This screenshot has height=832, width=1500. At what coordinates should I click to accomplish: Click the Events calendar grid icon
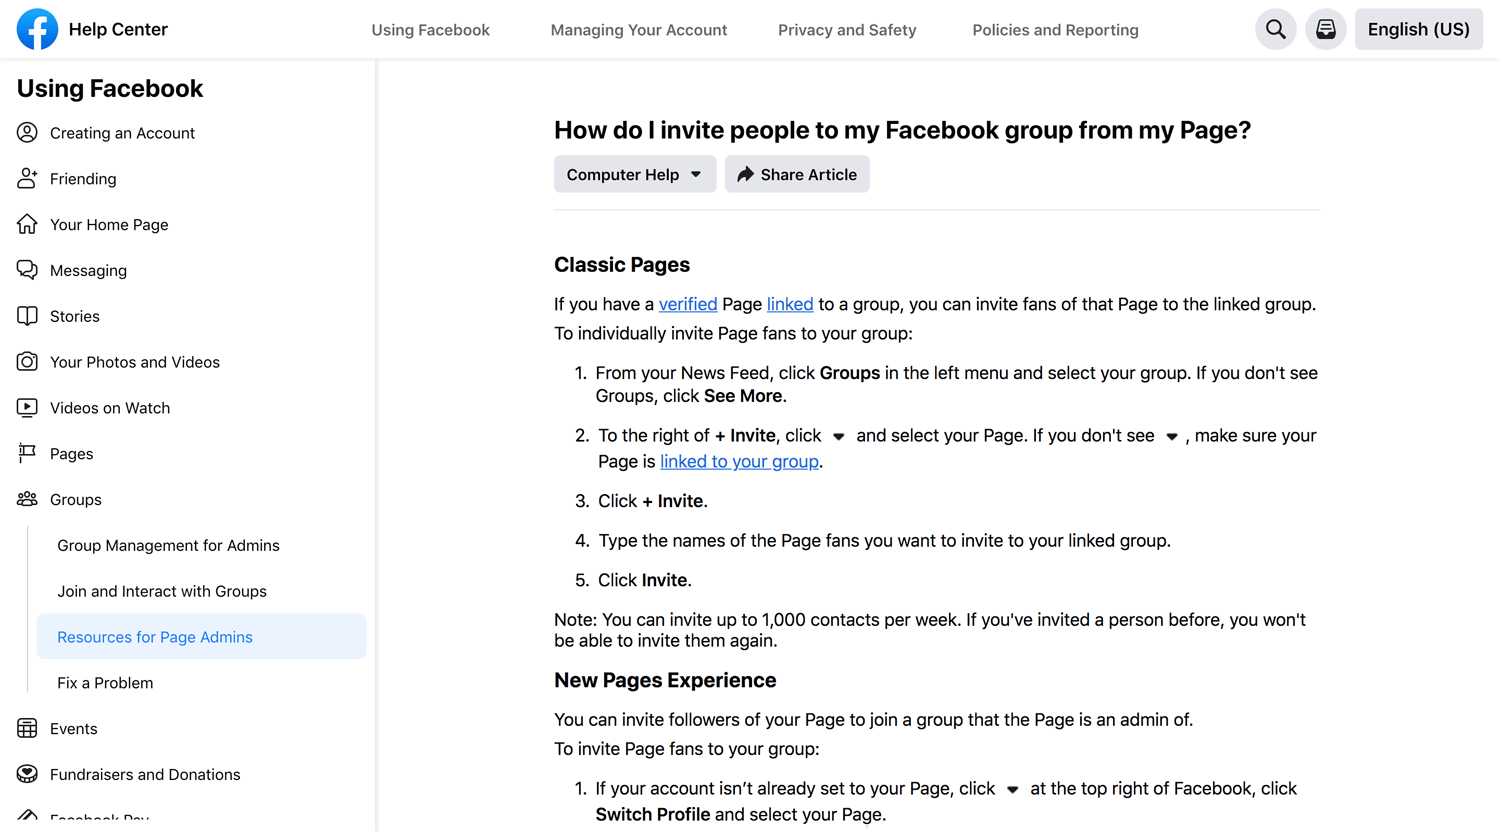pyautogui.click(x=27, y=728)
